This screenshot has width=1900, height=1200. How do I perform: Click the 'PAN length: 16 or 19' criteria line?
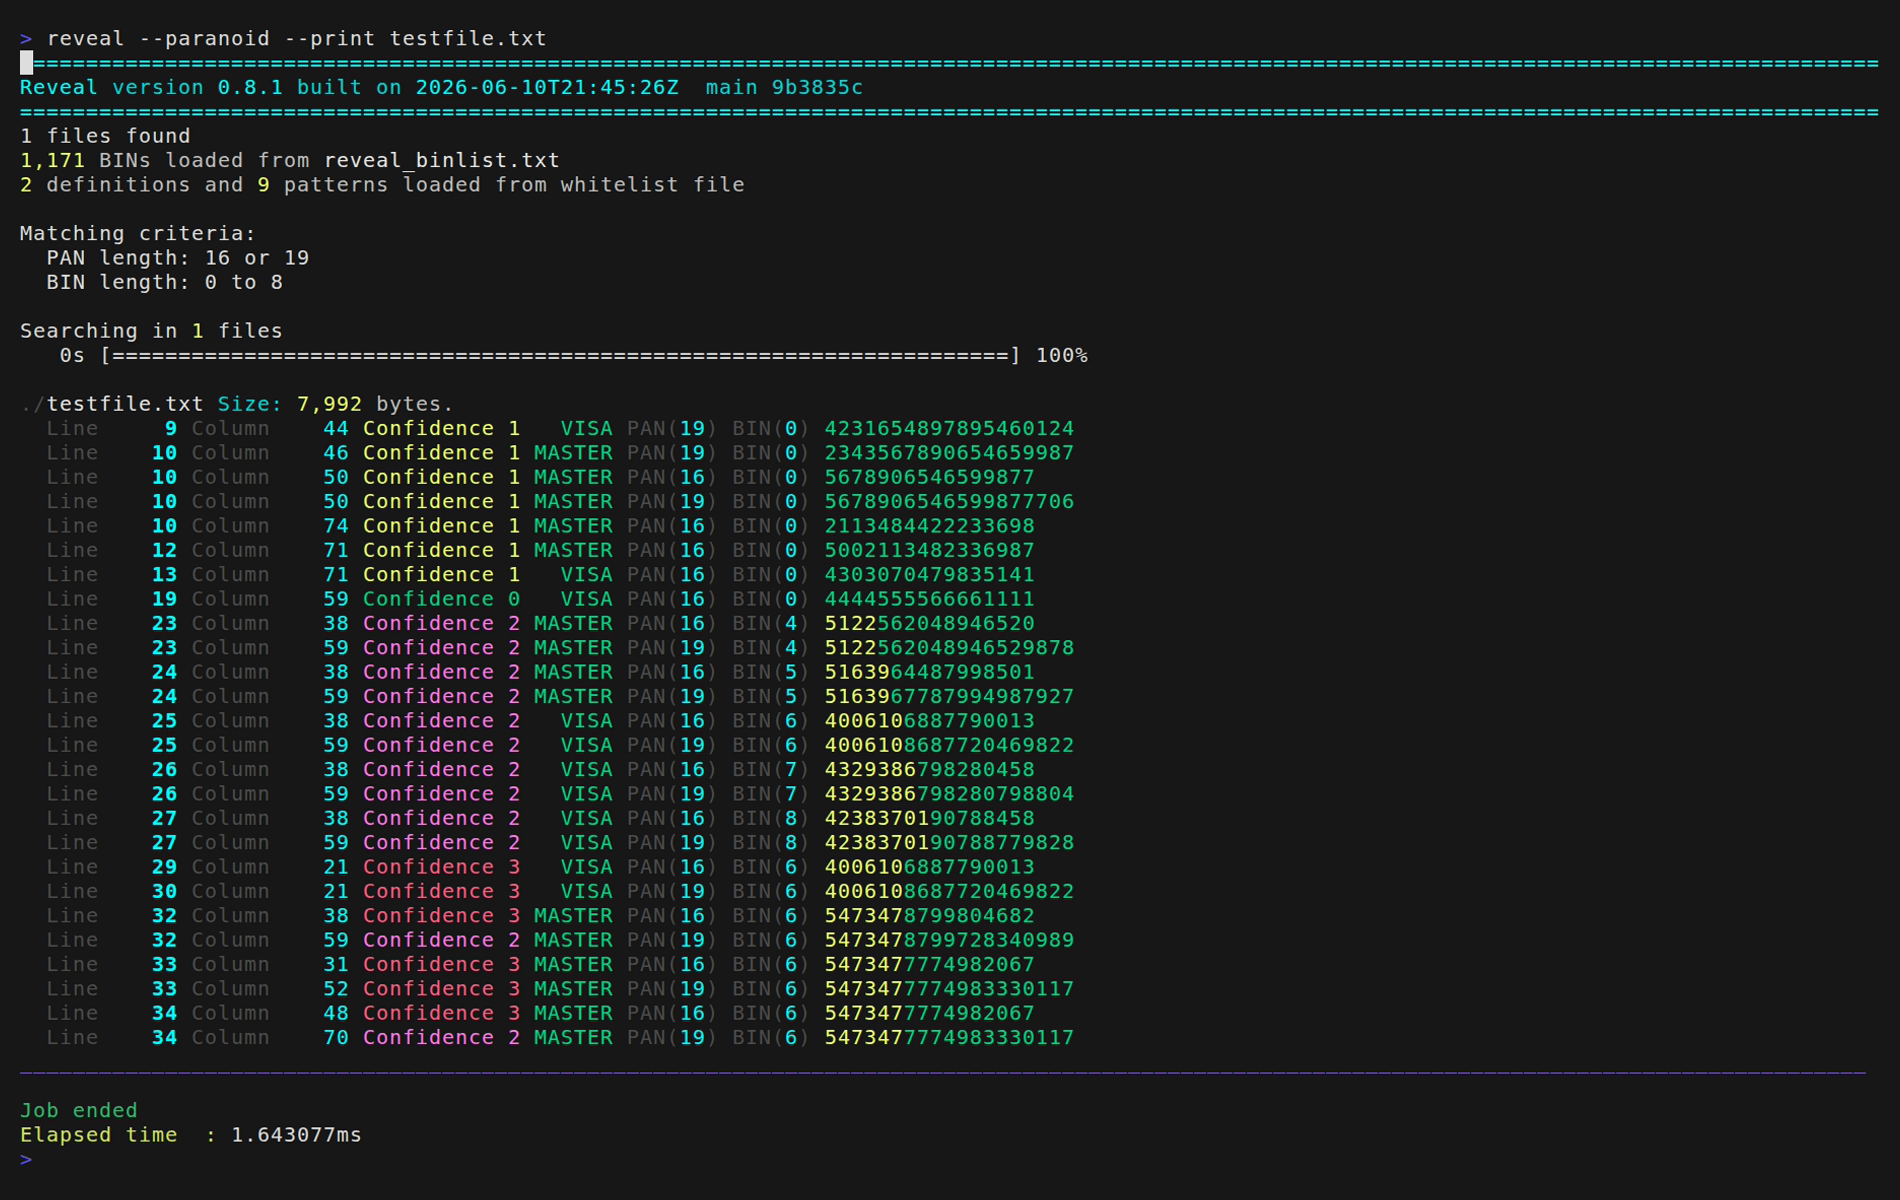(x=178, y=258)
